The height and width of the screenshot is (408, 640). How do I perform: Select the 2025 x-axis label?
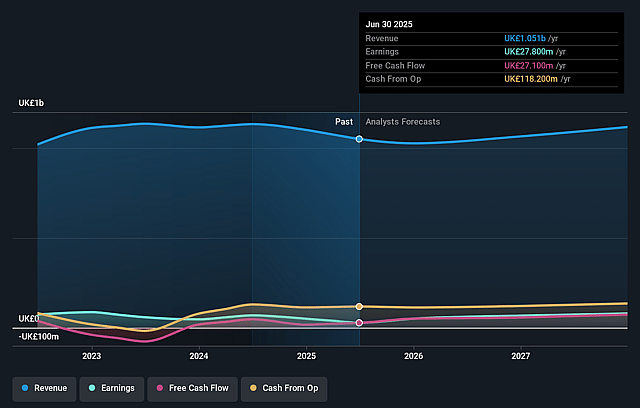307,356
